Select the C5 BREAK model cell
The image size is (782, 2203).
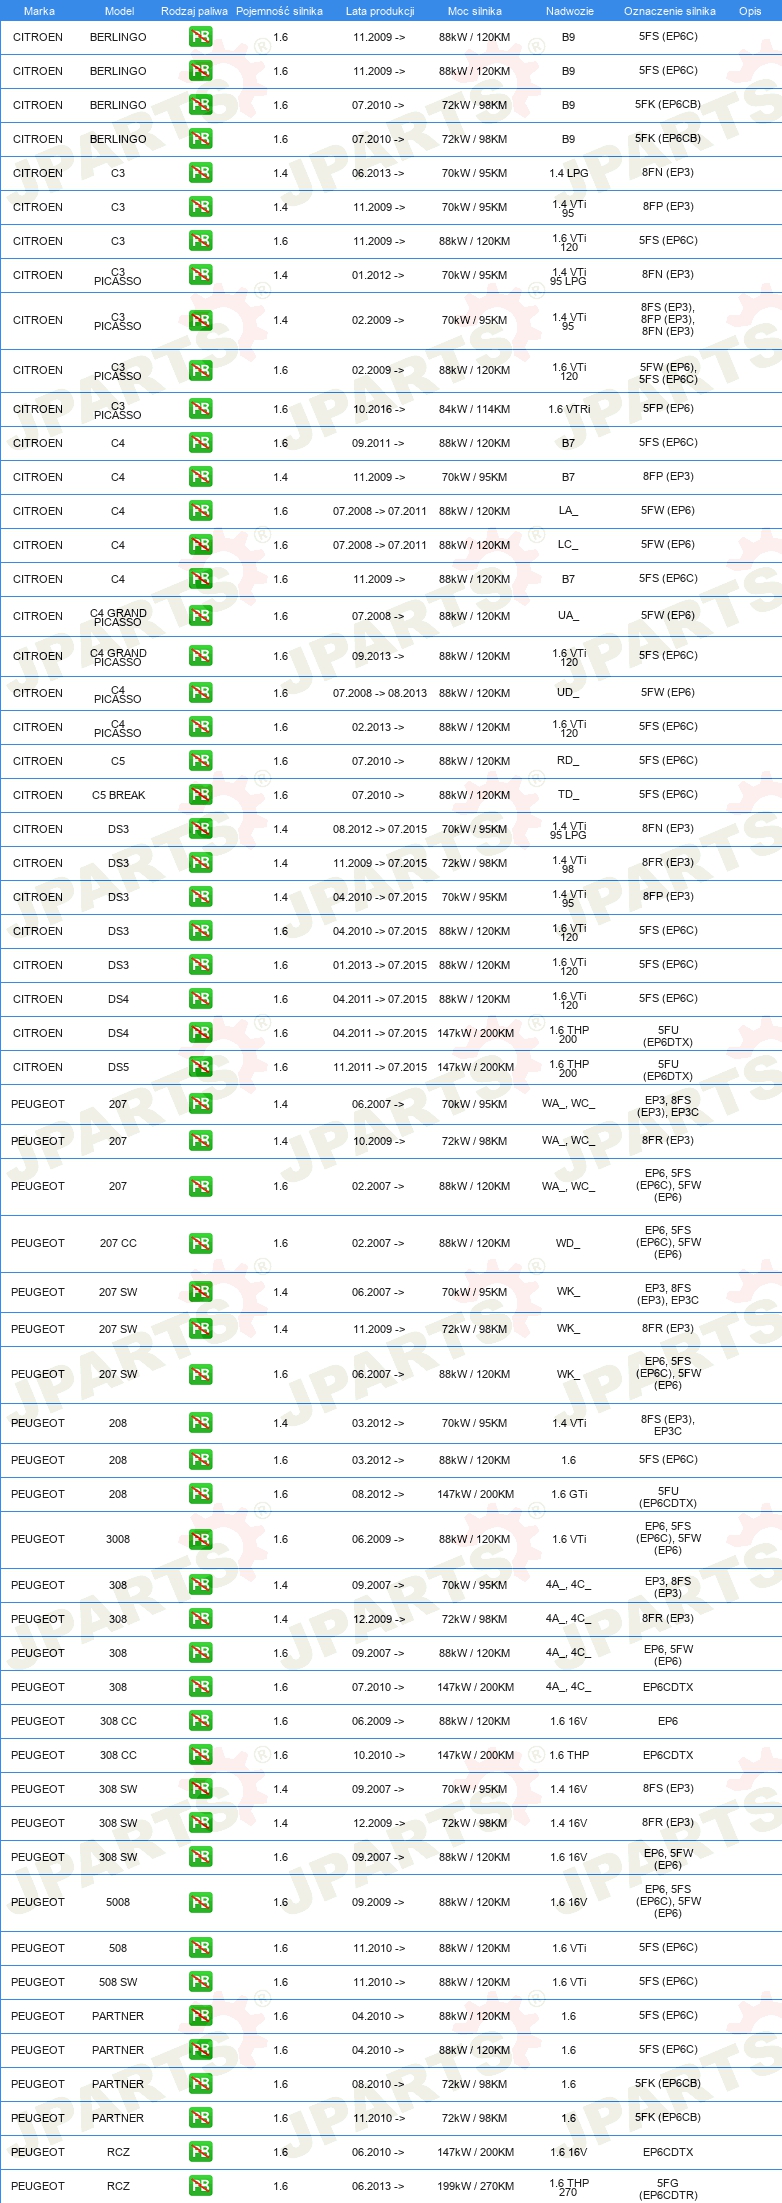click(119, 795)
